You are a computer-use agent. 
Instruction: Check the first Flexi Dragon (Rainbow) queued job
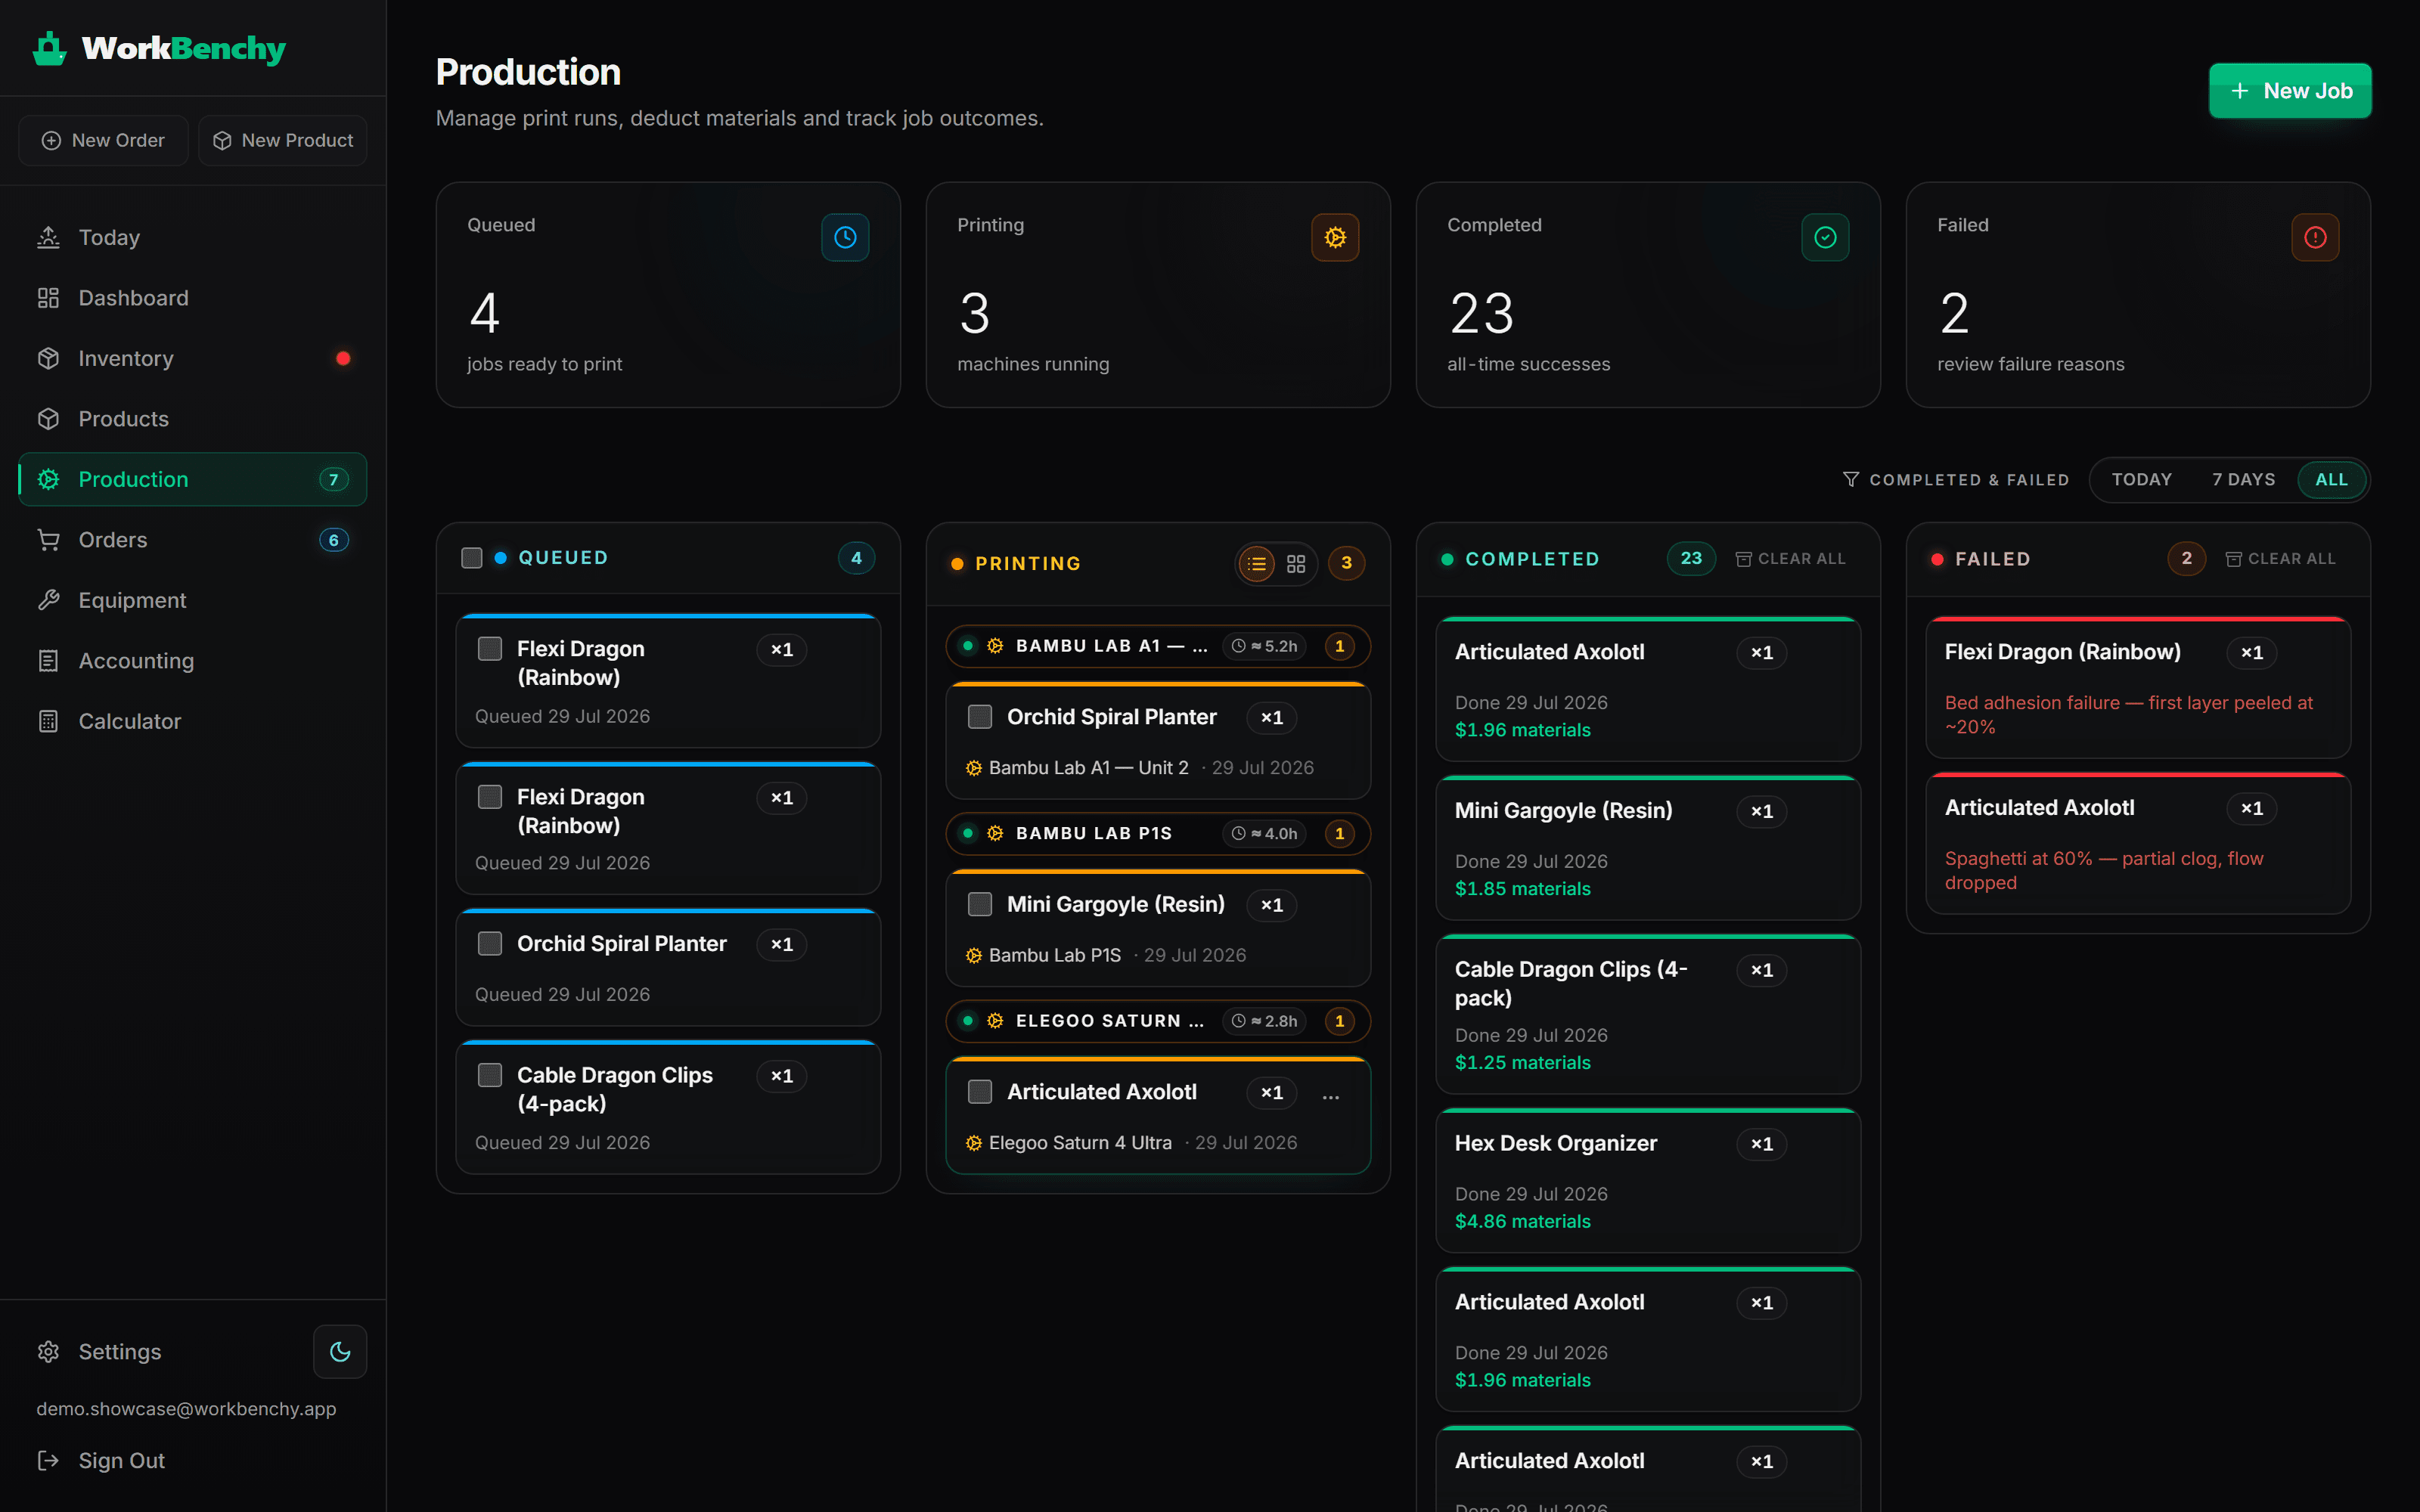tap(490, 649)
